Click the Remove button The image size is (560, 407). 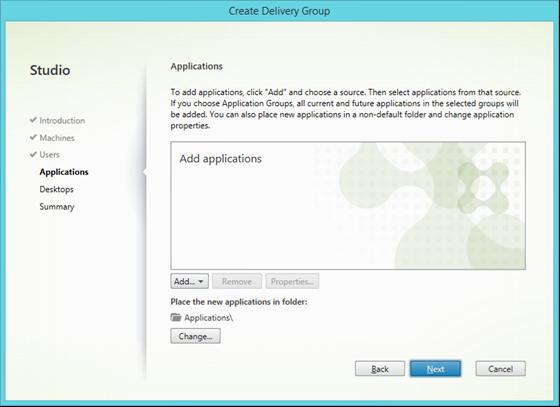coord(237,281)
